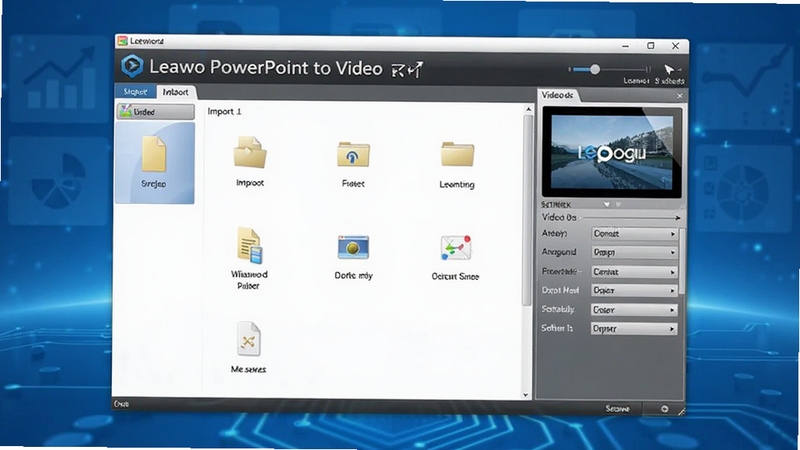Click the cursor arrow icon in header
800x450 pixels.
click(x=669, y=69)
